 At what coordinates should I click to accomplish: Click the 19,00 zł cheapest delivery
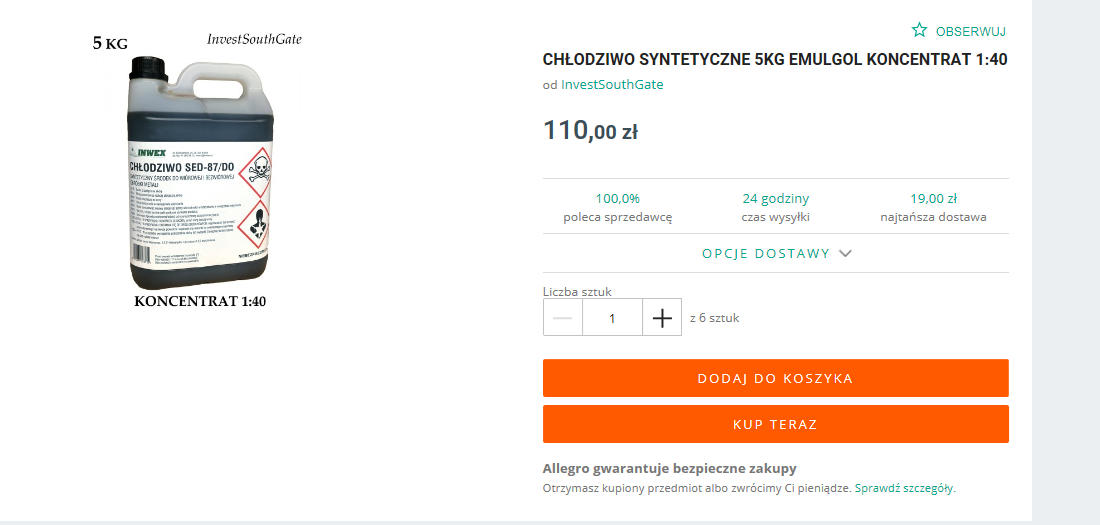(933, 199)
